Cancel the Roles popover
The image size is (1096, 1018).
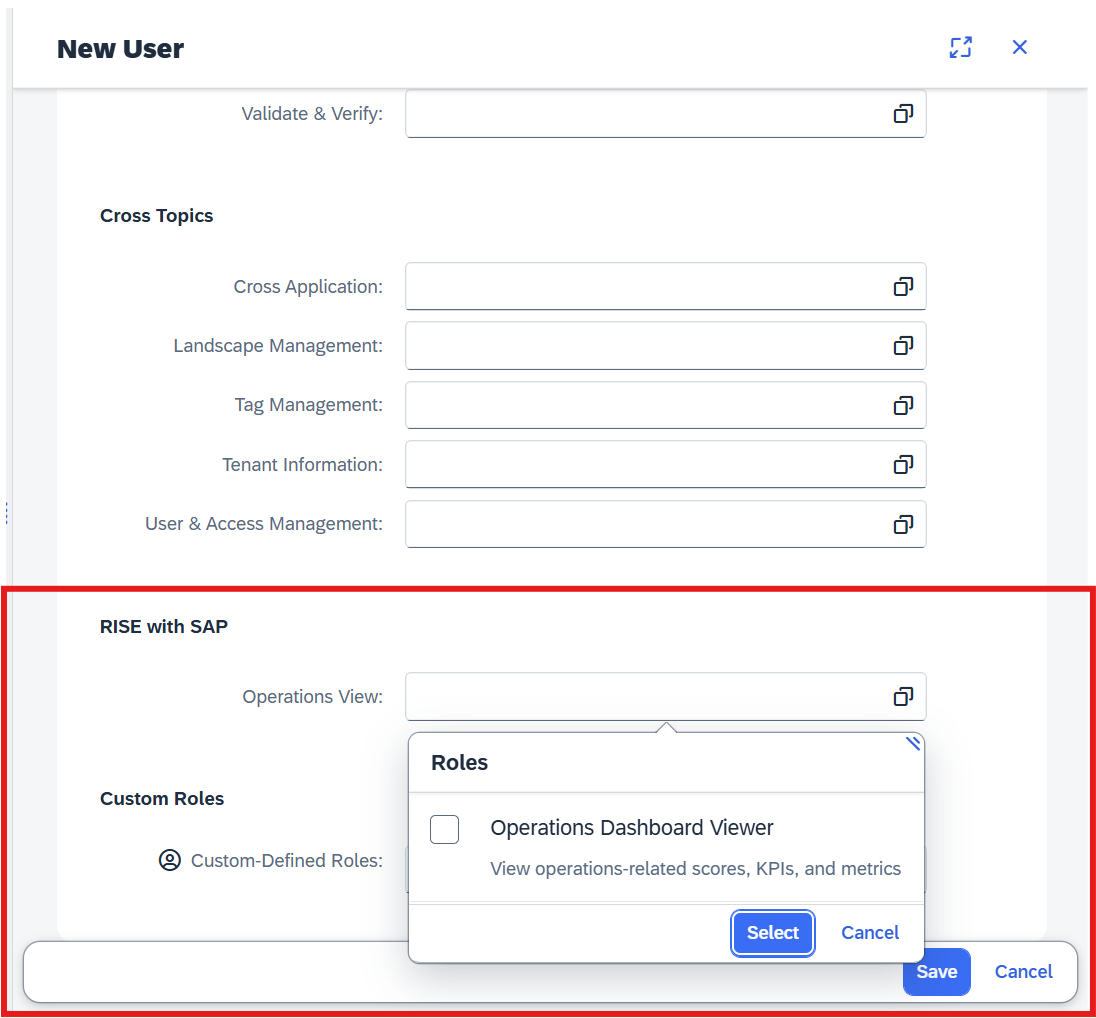[870, 933]
